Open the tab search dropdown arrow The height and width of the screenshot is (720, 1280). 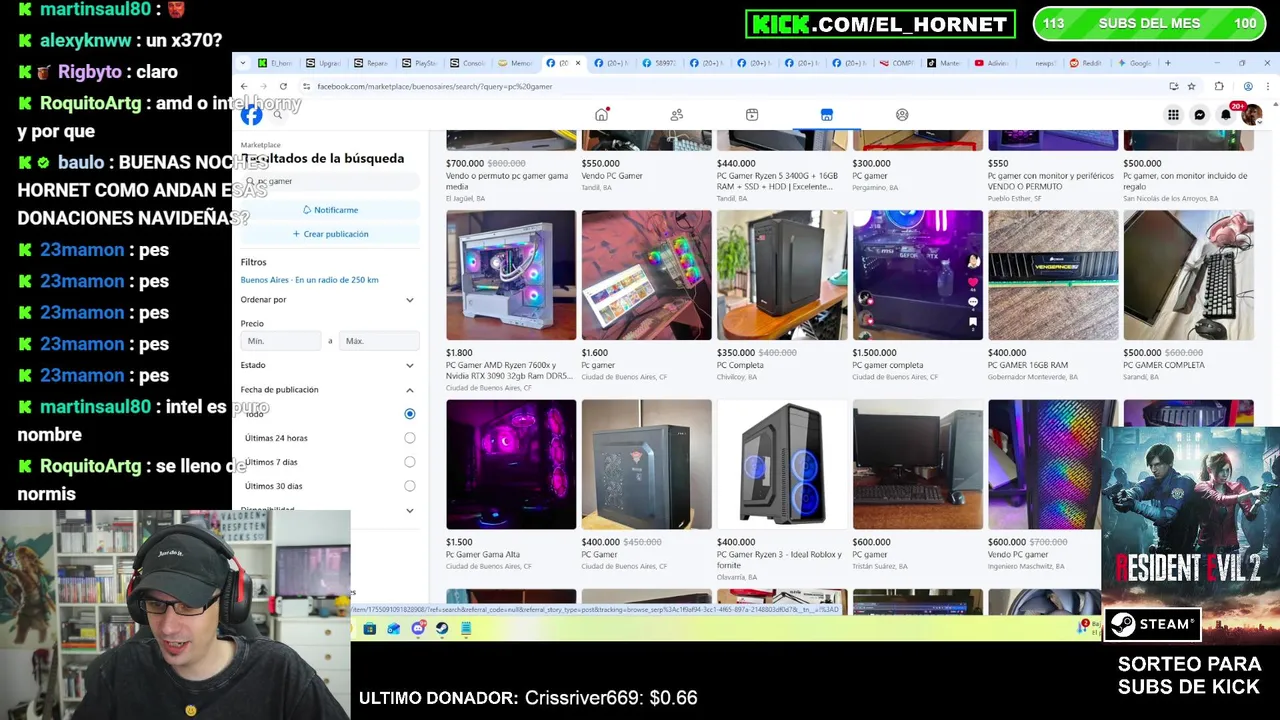tap(243, 63)
